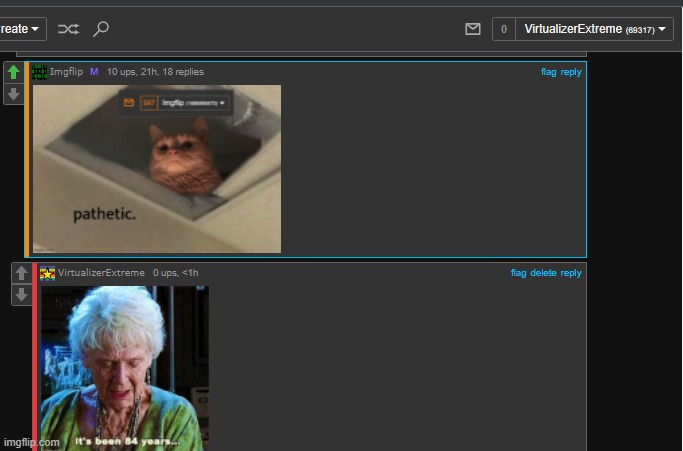Downvote the Imgflip comment

click(13, 94)
